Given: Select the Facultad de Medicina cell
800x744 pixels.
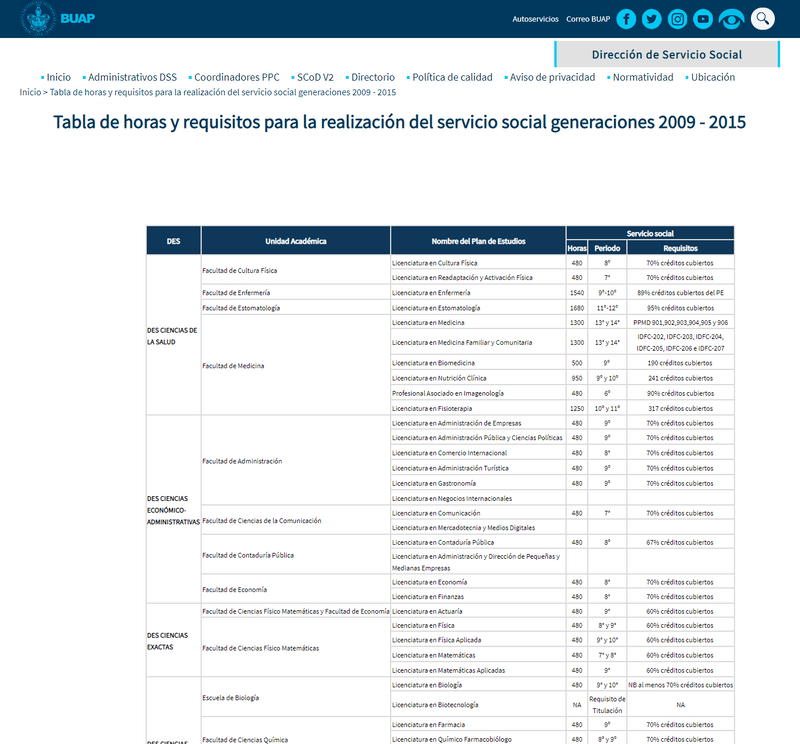Looking at the screenshot, I should pyautogui.click(x=295, y=365).
